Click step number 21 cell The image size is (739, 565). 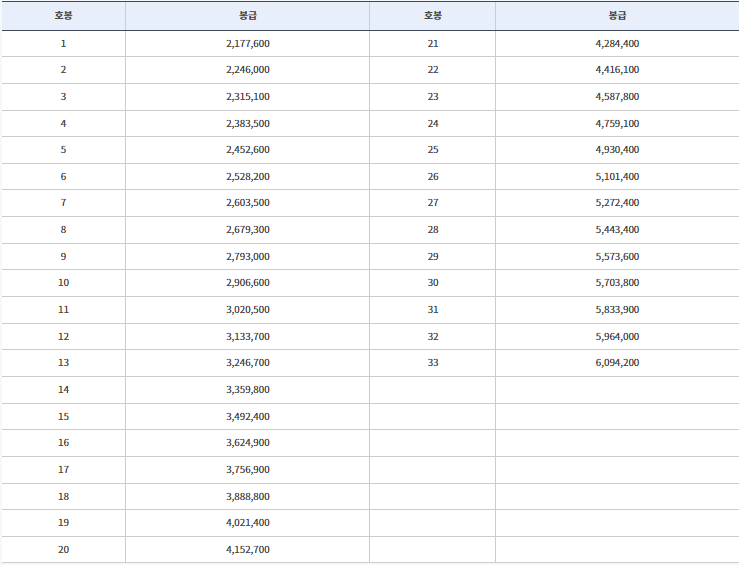[433, 44]
